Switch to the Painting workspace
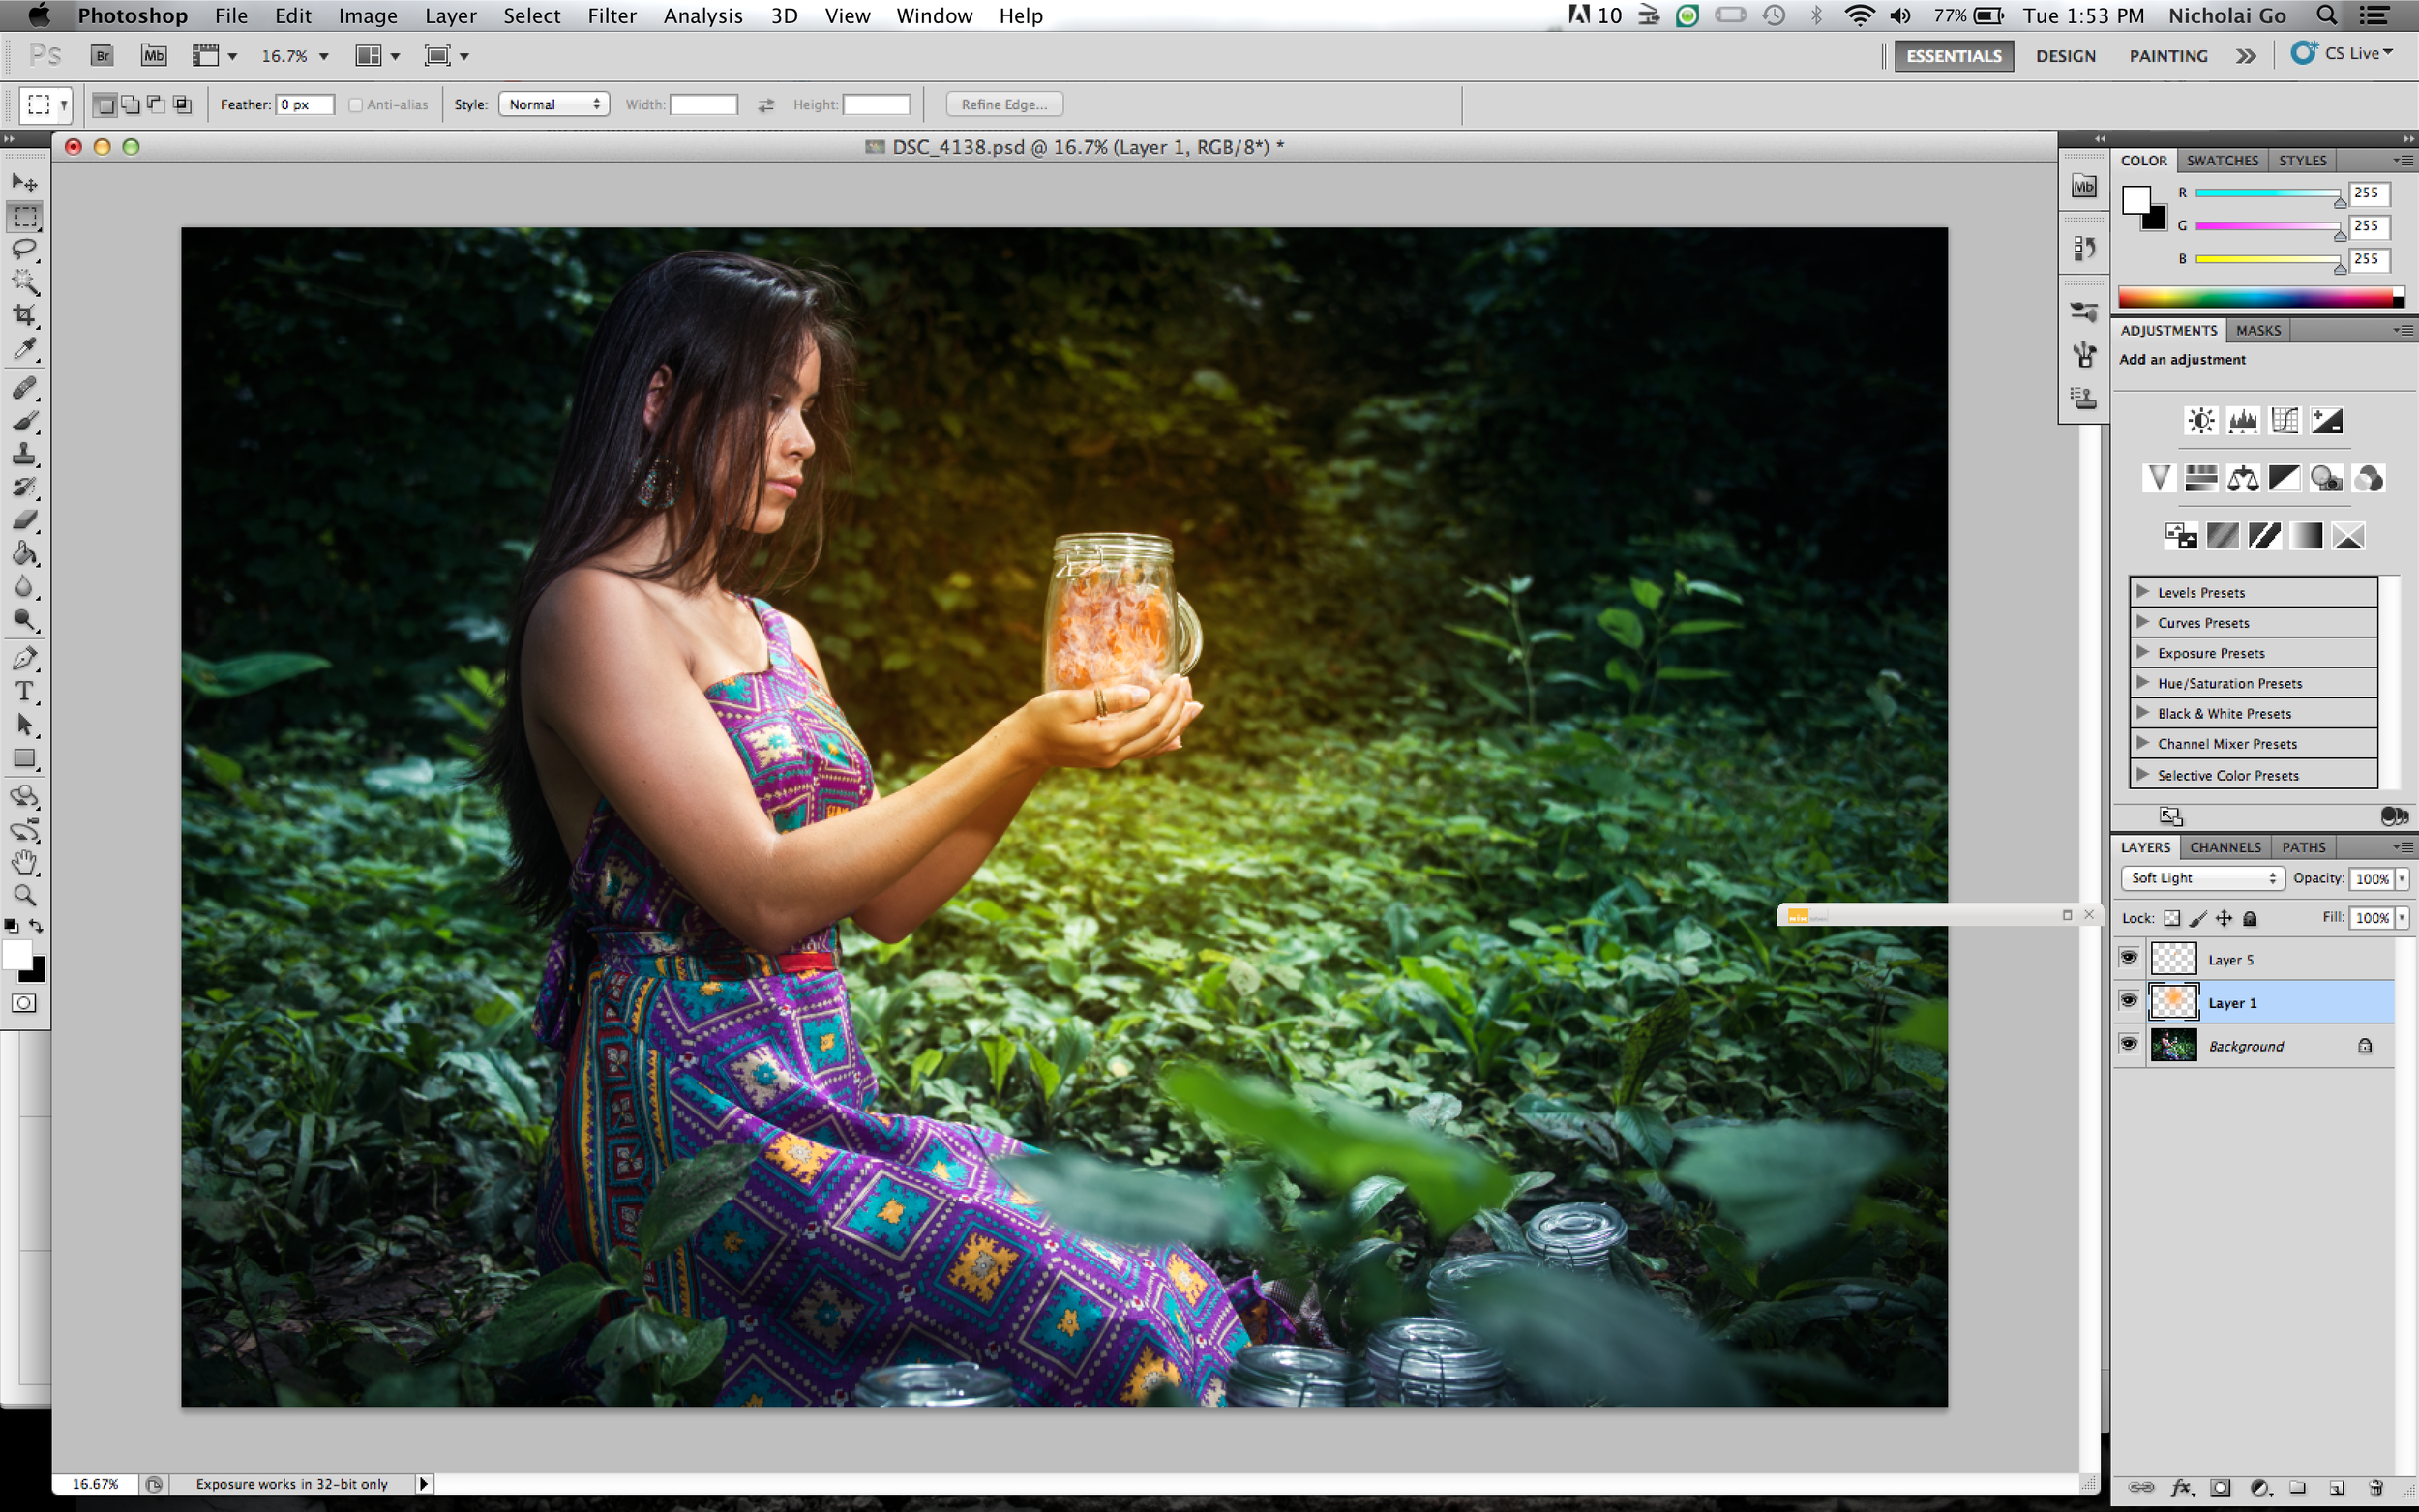Screen dimensions: 2419x1512 pyautogui.click(x=2168, y=56)
